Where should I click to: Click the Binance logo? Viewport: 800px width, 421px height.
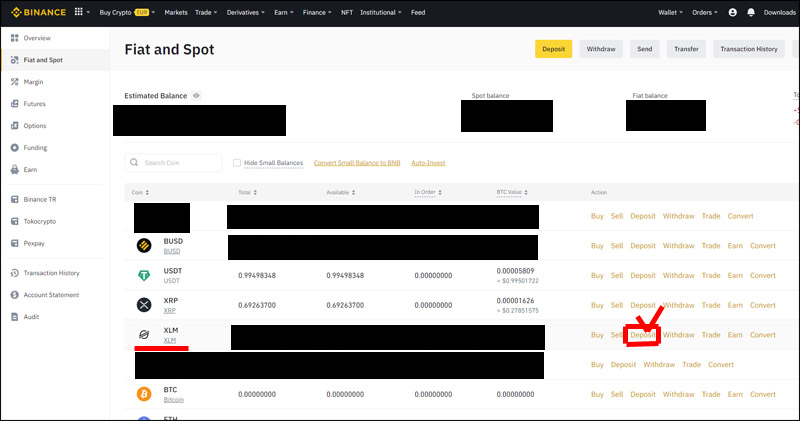coord(38,12)
